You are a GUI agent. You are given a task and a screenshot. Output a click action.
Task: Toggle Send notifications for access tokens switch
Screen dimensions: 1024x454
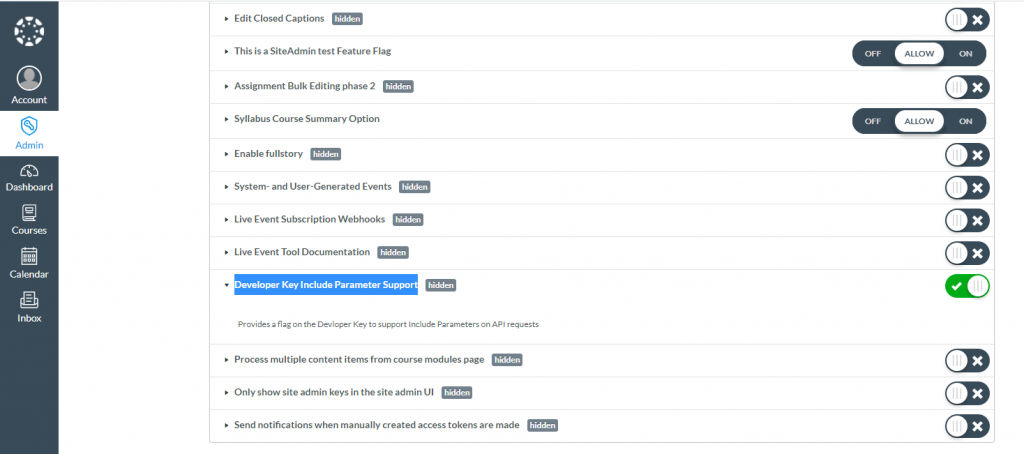(x=967, y=426)
